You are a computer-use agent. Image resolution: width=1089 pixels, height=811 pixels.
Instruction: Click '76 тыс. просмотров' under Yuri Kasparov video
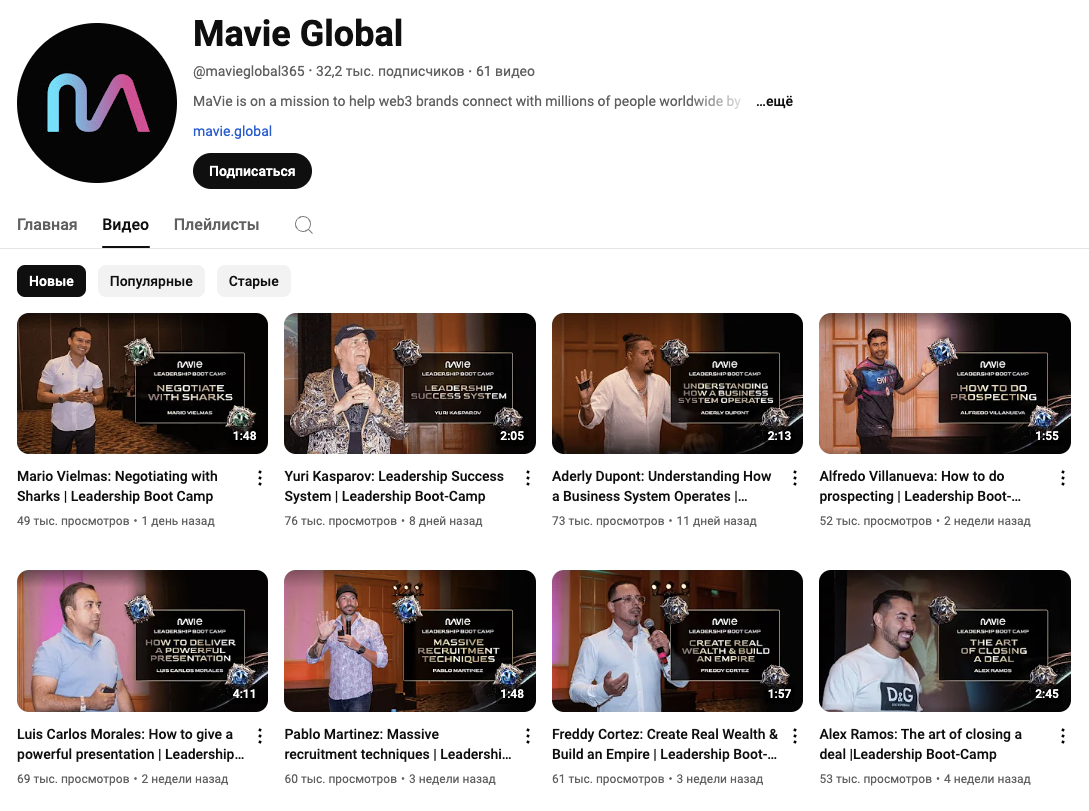340,521
